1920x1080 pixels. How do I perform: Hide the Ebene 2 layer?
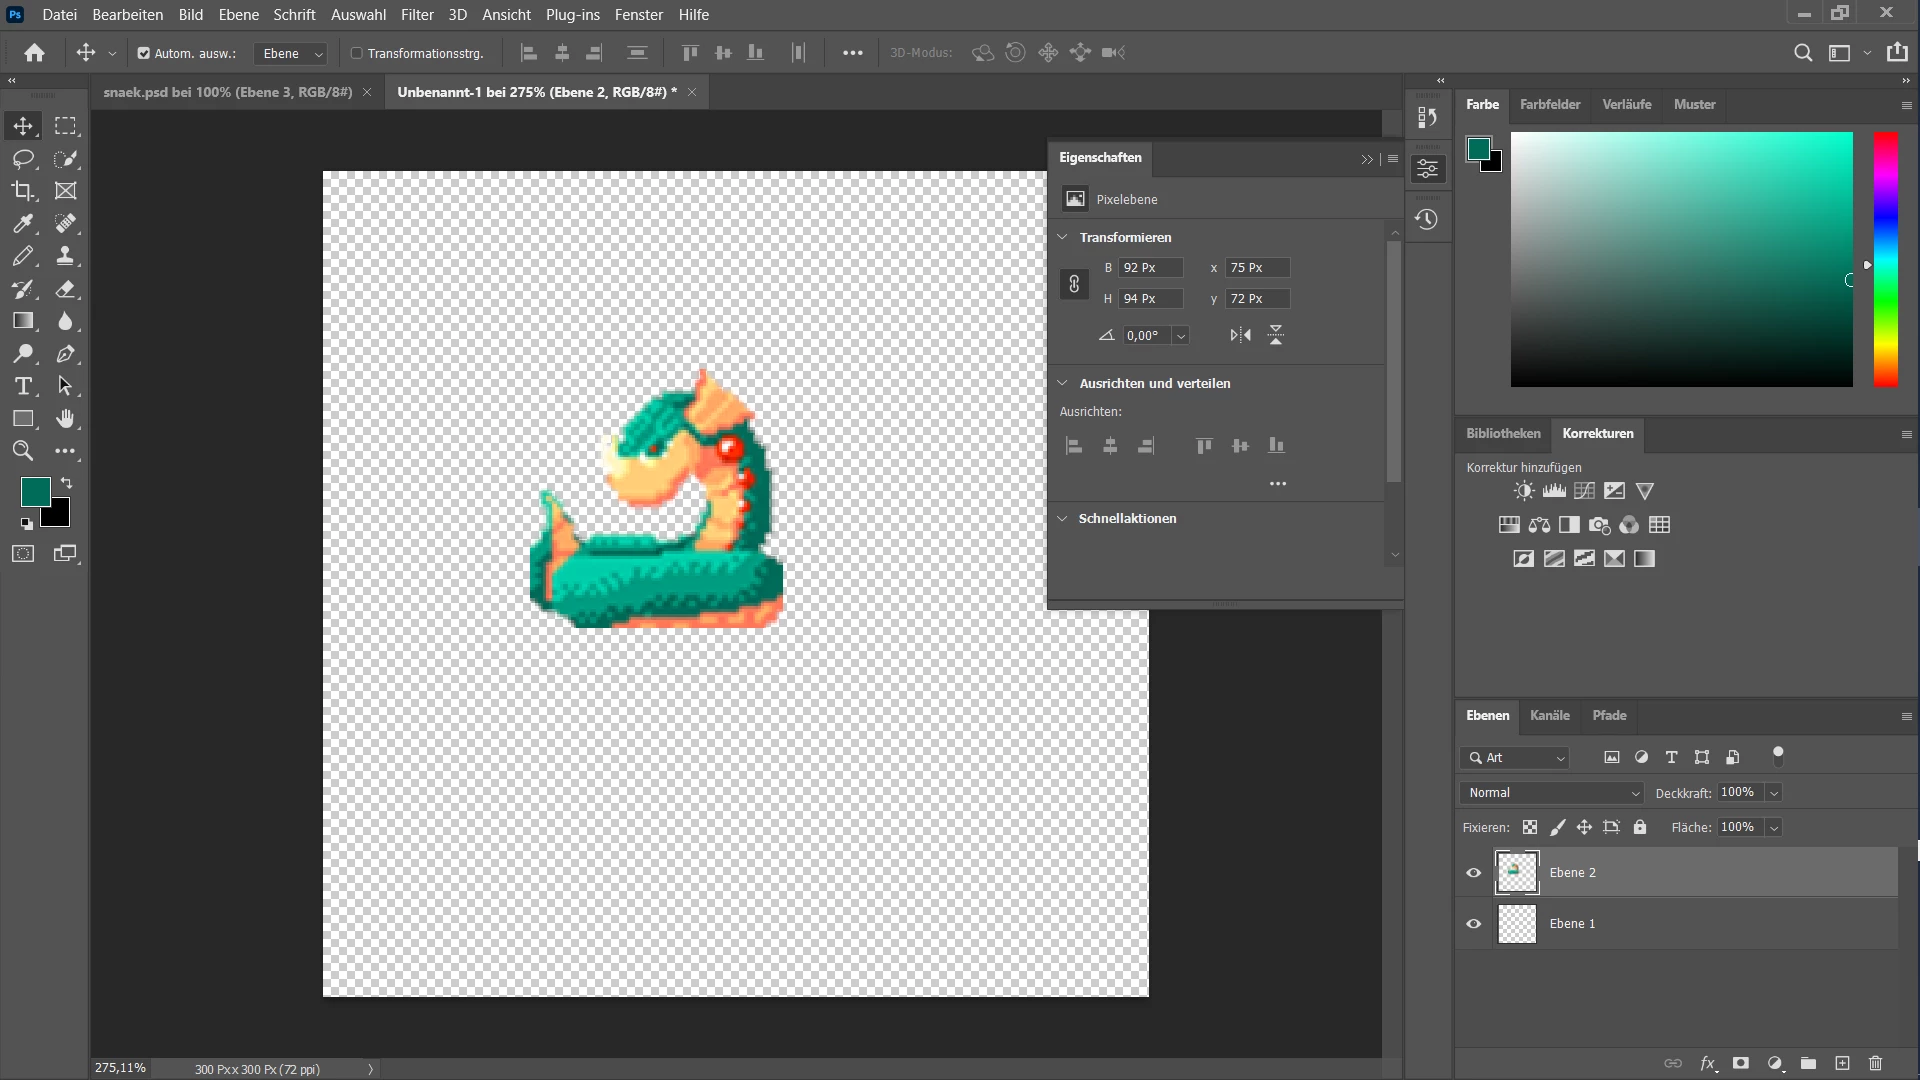pos(1473,873)
